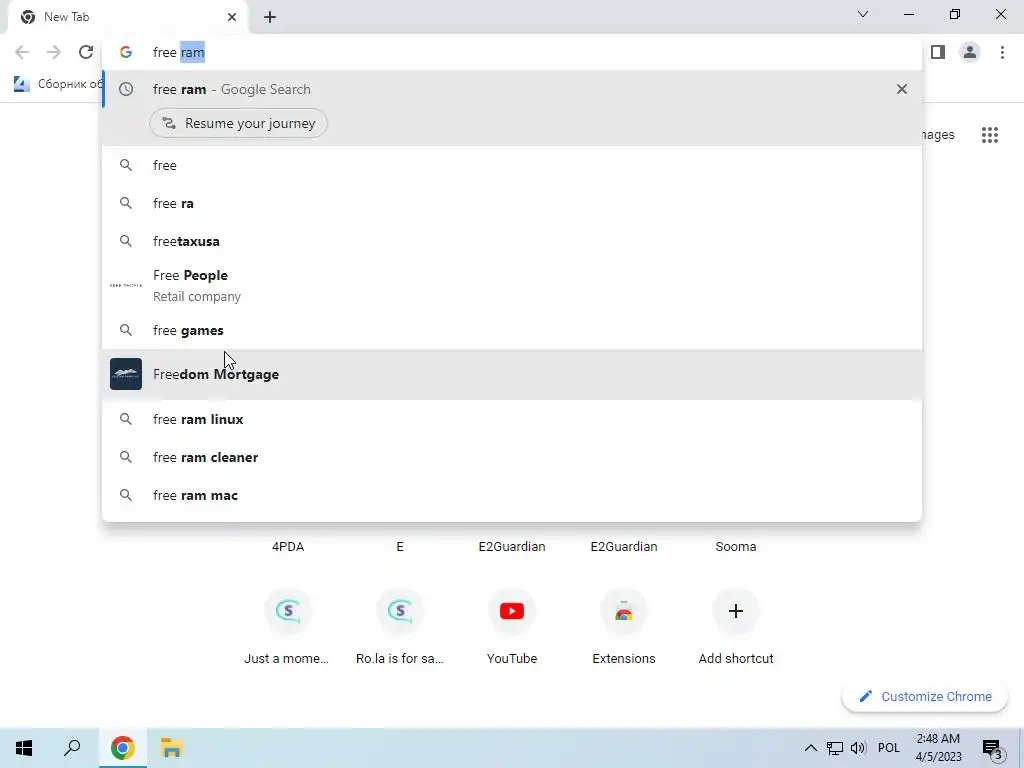Choose the 'free ram linux' suggestion
1024x768 pixels.
[x=512, y=419]
